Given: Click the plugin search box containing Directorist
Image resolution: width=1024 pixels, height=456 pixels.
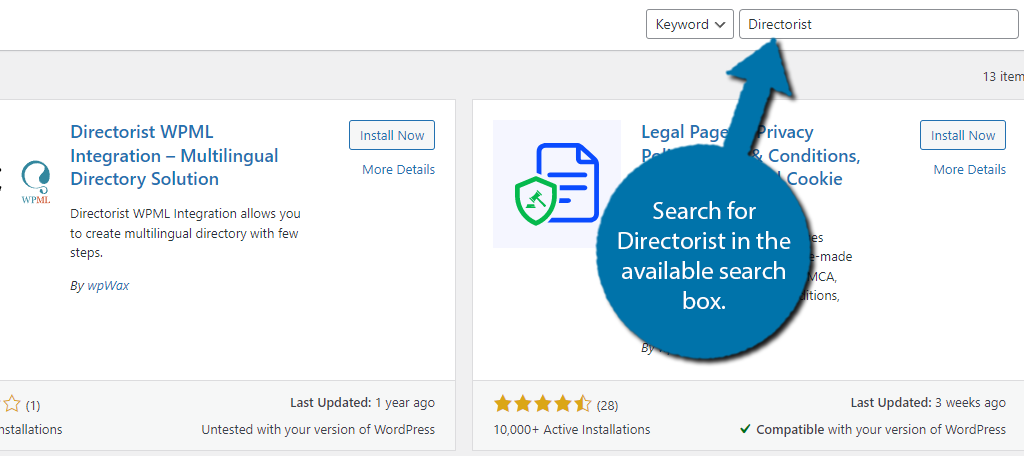Looking at the screenshot, I should [x=878, y=24].
